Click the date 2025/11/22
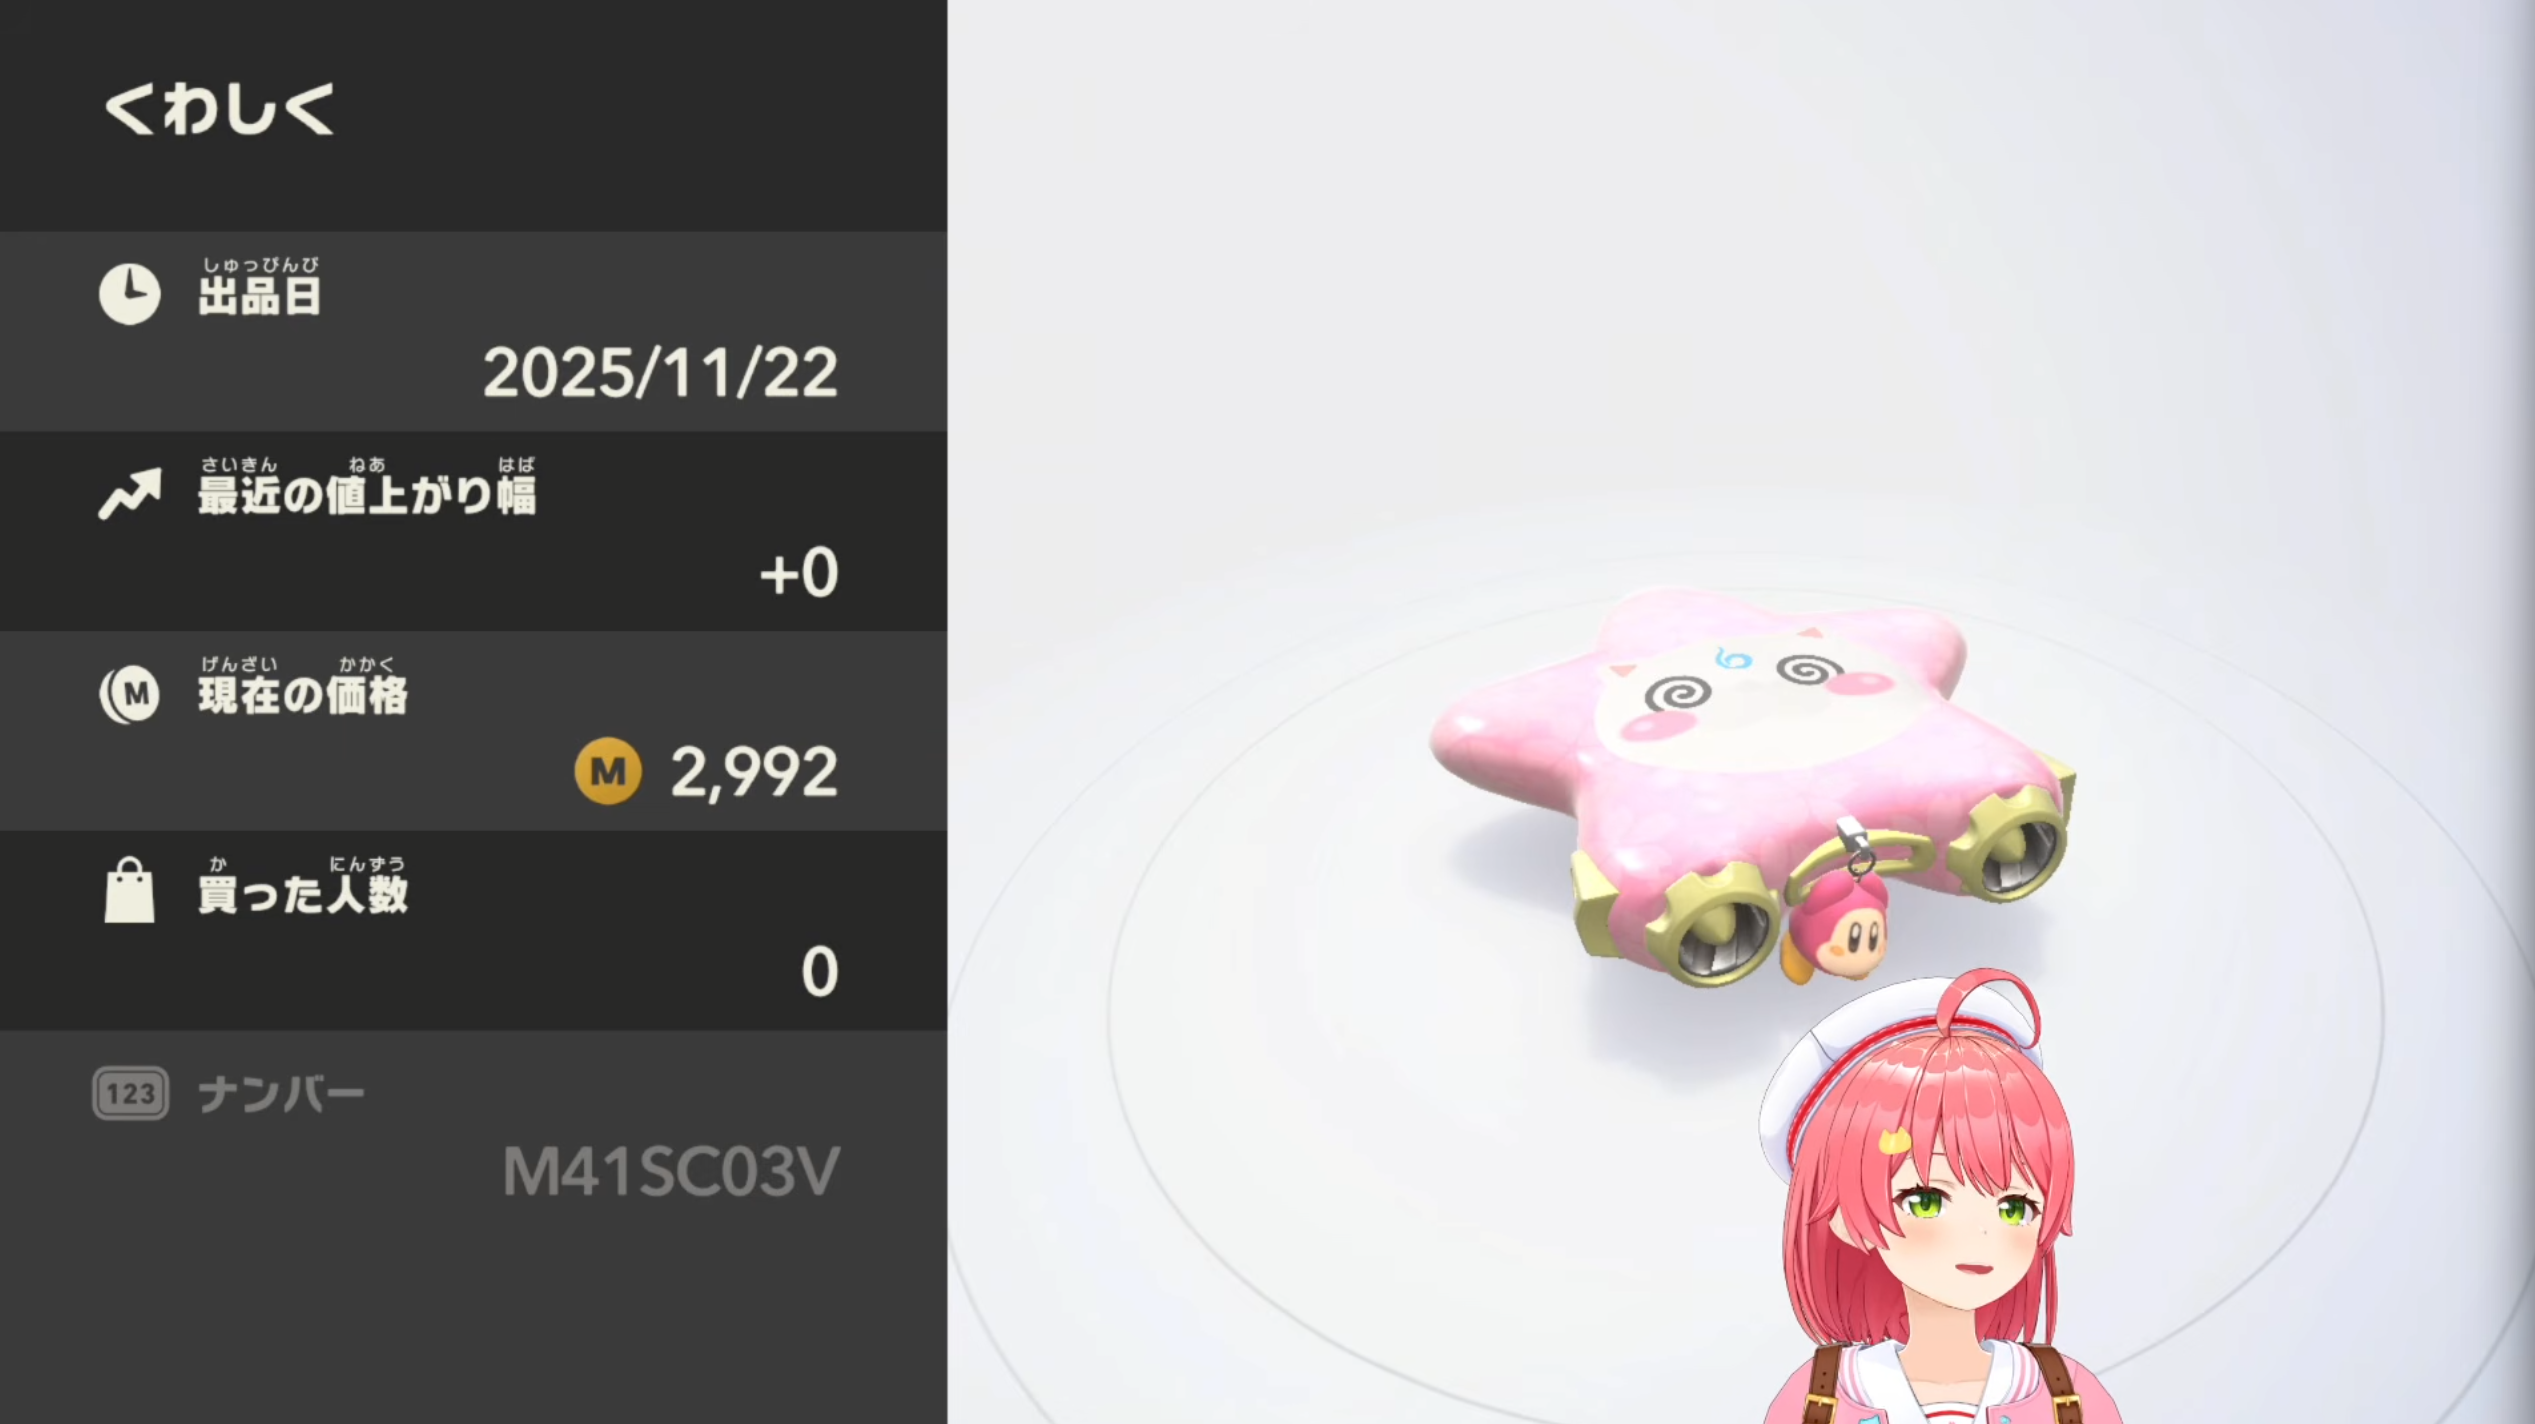 tap(660, 373)
